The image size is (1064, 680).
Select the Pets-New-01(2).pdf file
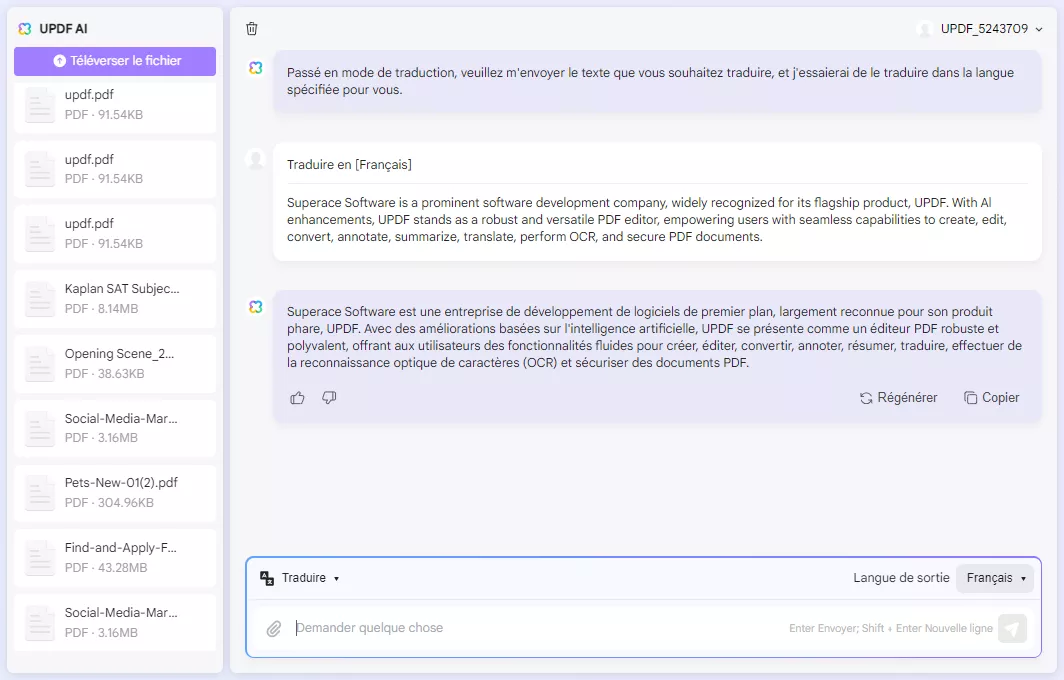(114, 492)
